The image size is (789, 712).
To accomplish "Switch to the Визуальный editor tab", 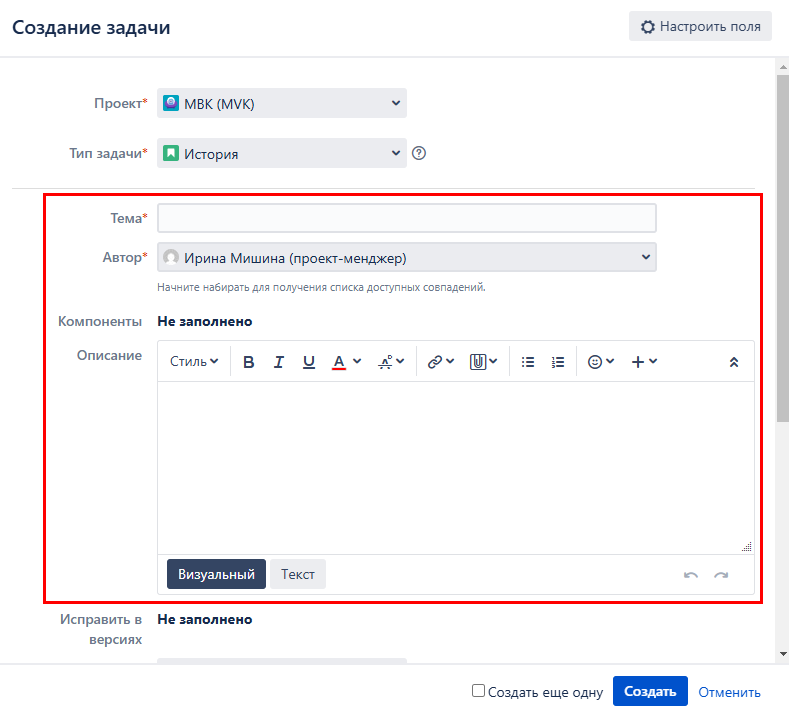I will tap(216, 574).
